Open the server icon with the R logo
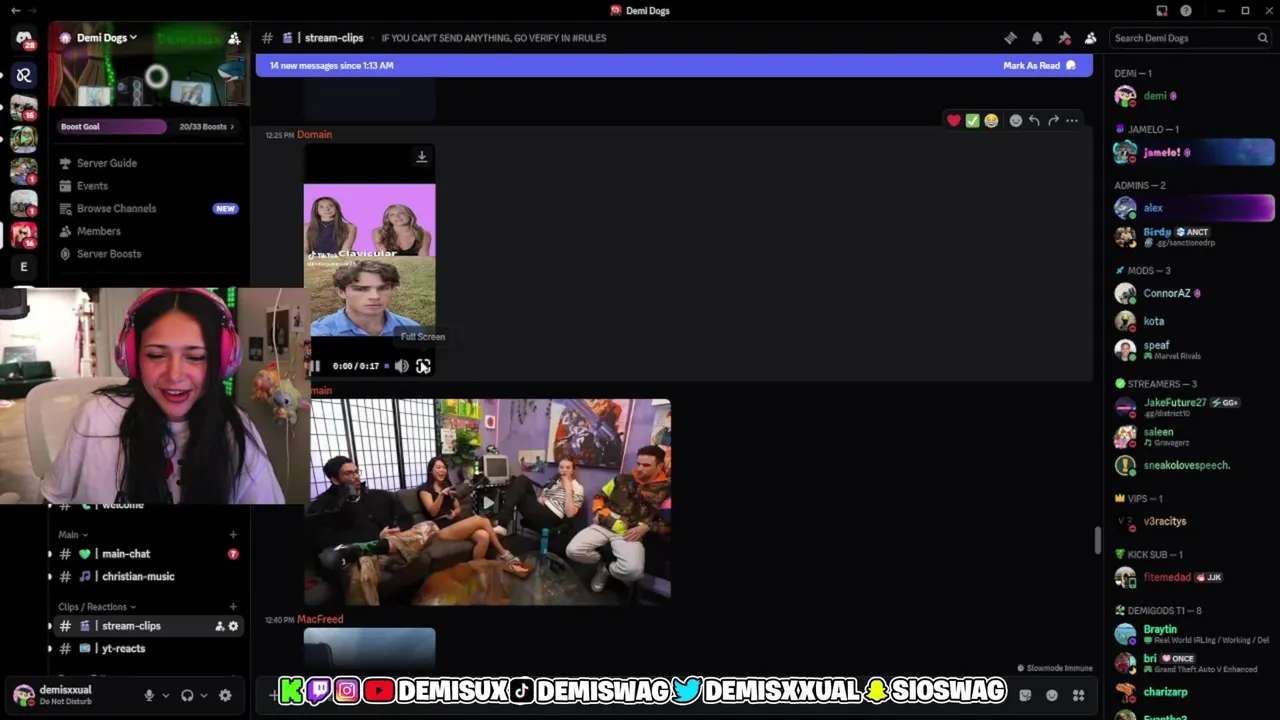 coord(24,75)
